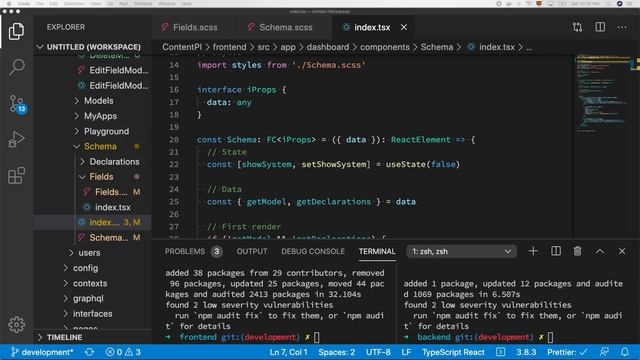Close the bottom panel
Image resolution: width=640 pixels, height=360 pixels.
tap(622, 251)
